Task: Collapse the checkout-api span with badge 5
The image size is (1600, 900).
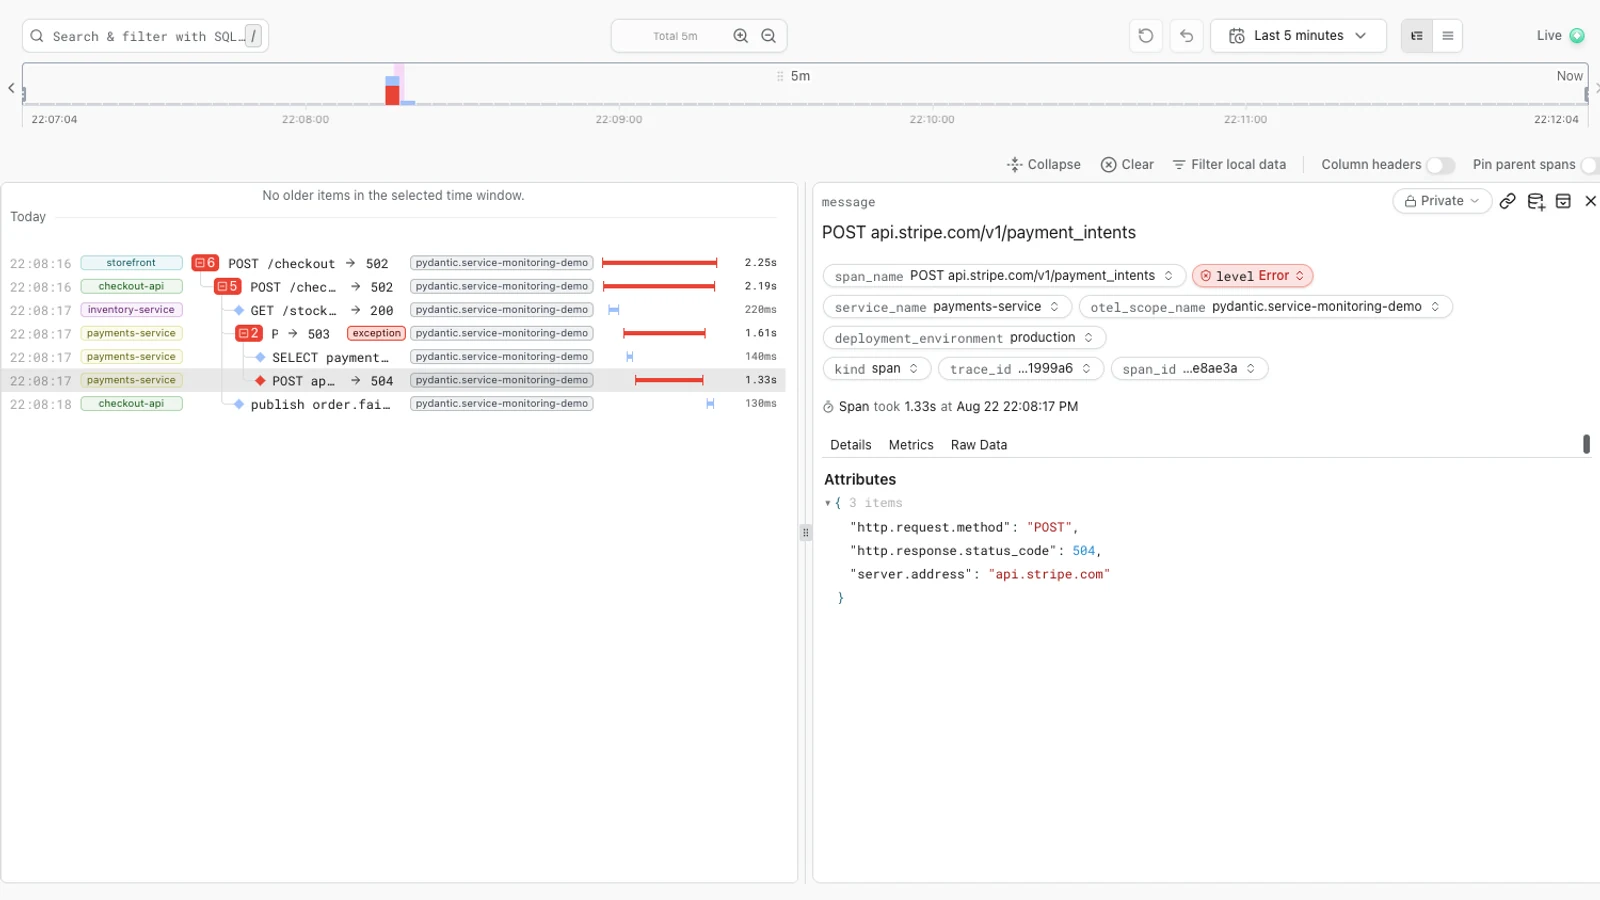Action: [x=228, y=286]
